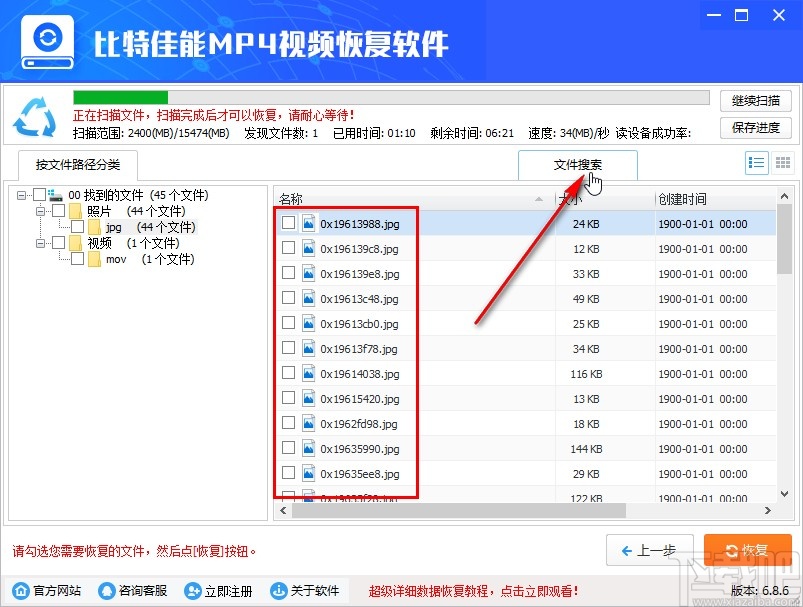Image resolution: width=803 pixels, height=607 pixels.
Task: Click image icon of 0x19613cb0.jpg
Action: (x=308, y=323)
